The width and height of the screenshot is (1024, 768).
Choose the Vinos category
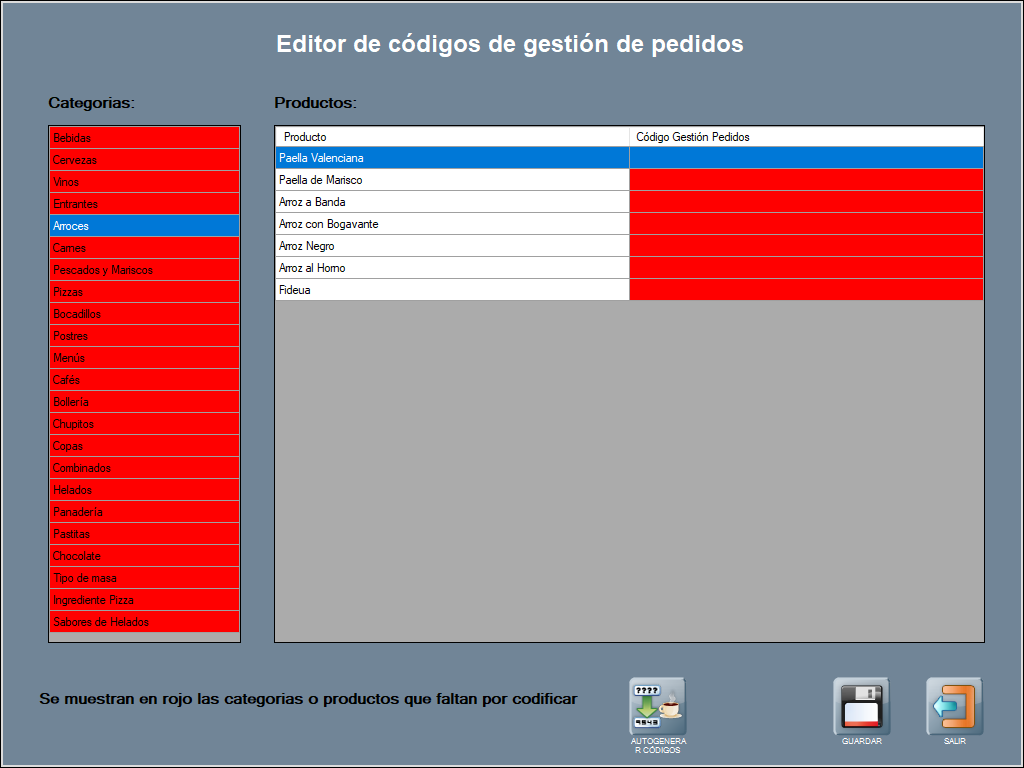point(145,182)
